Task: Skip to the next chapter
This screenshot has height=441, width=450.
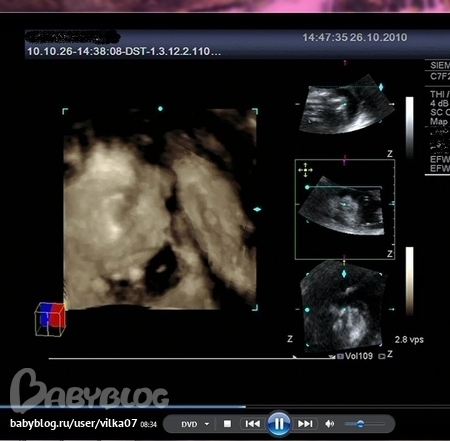Action: coord(305,424)
